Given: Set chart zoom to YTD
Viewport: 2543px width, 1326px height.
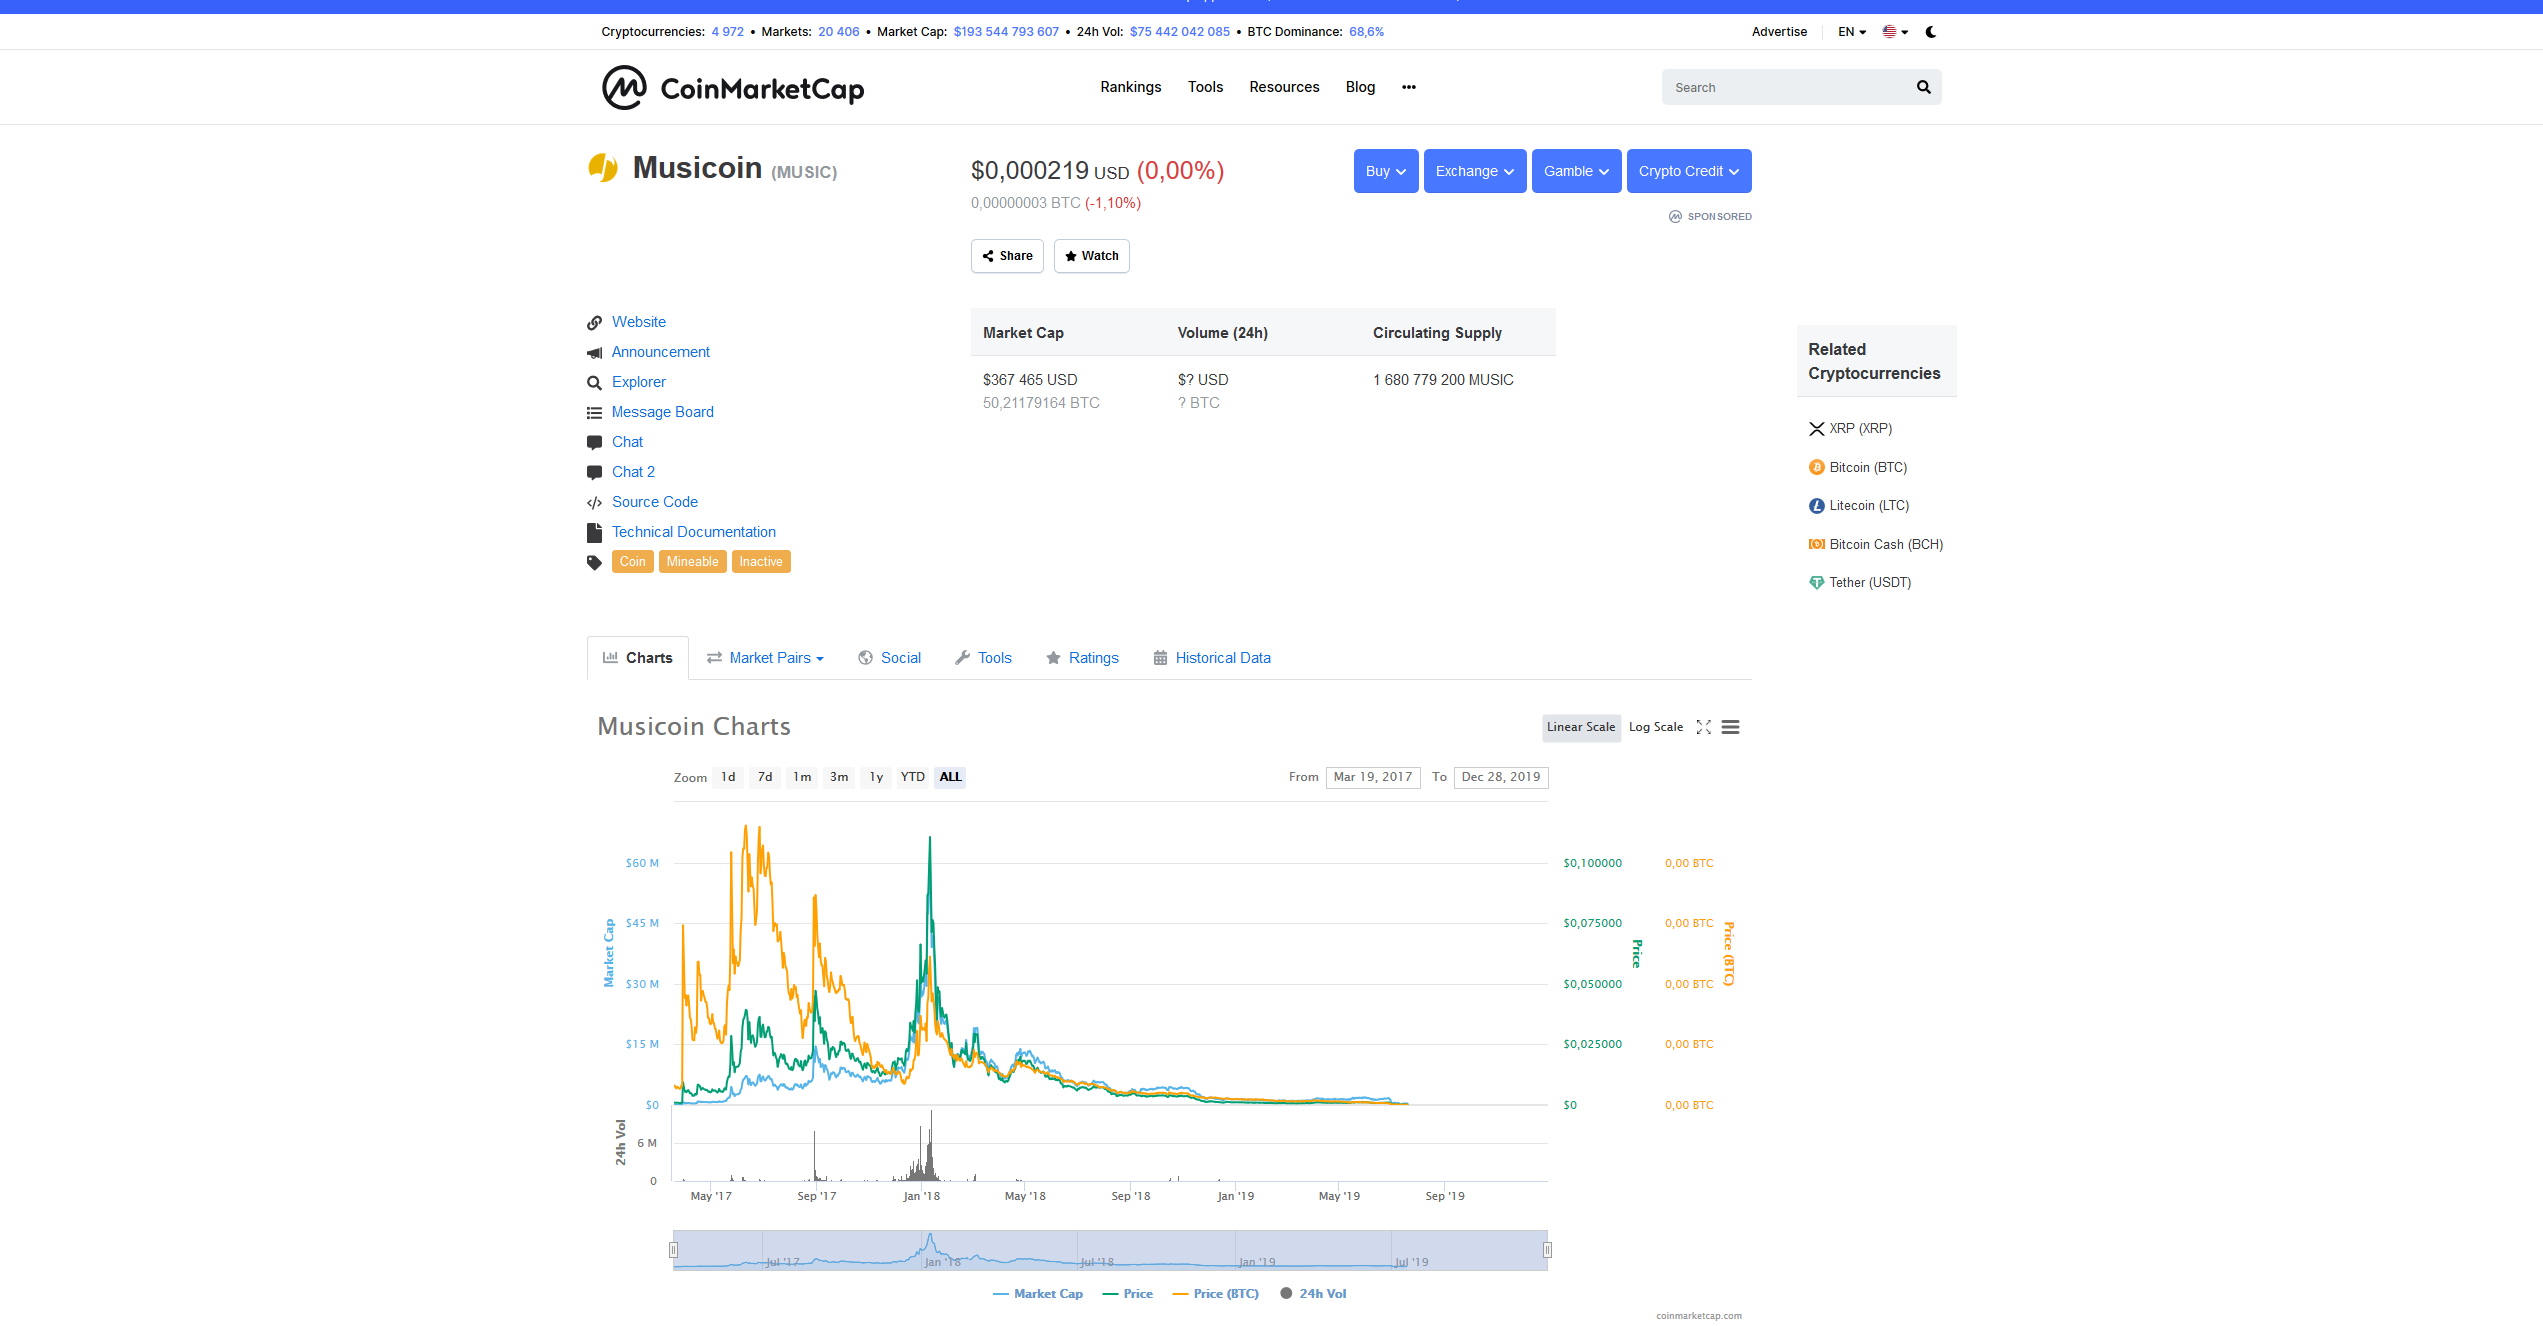Looking at the screenshot, I should [x=913, y=777].
